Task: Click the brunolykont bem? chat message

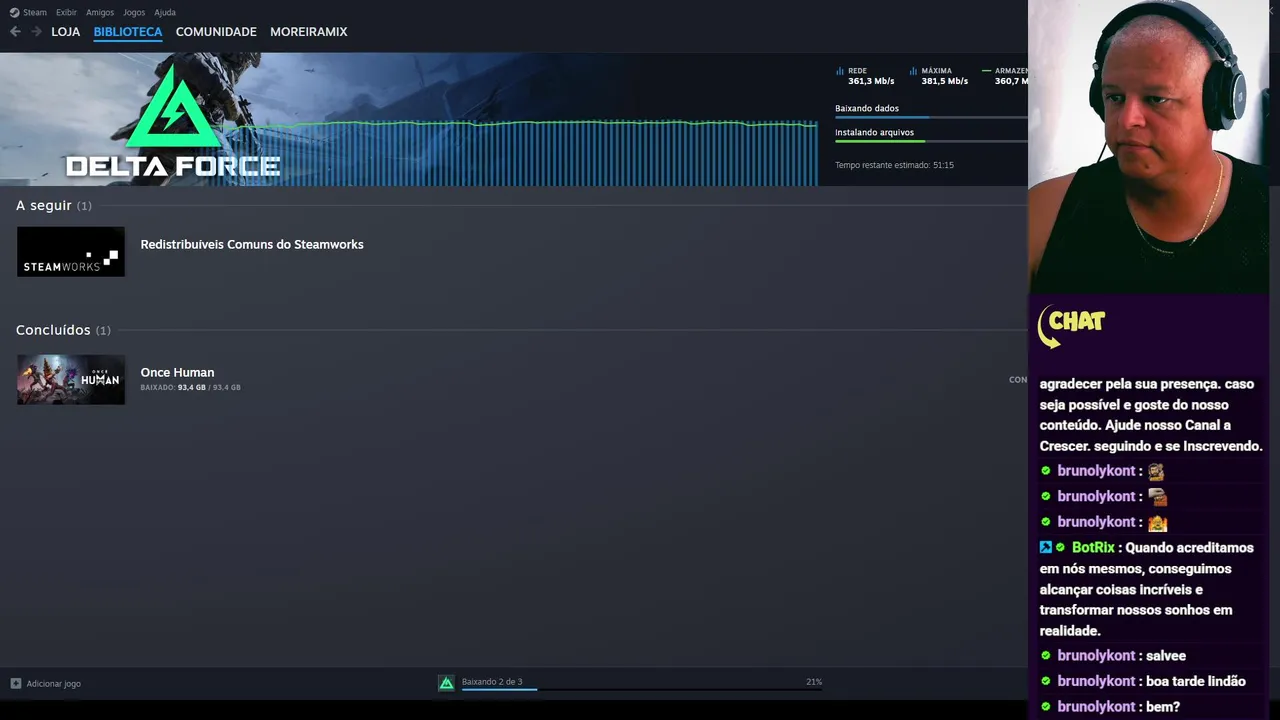Action: tap(1110, 707)
